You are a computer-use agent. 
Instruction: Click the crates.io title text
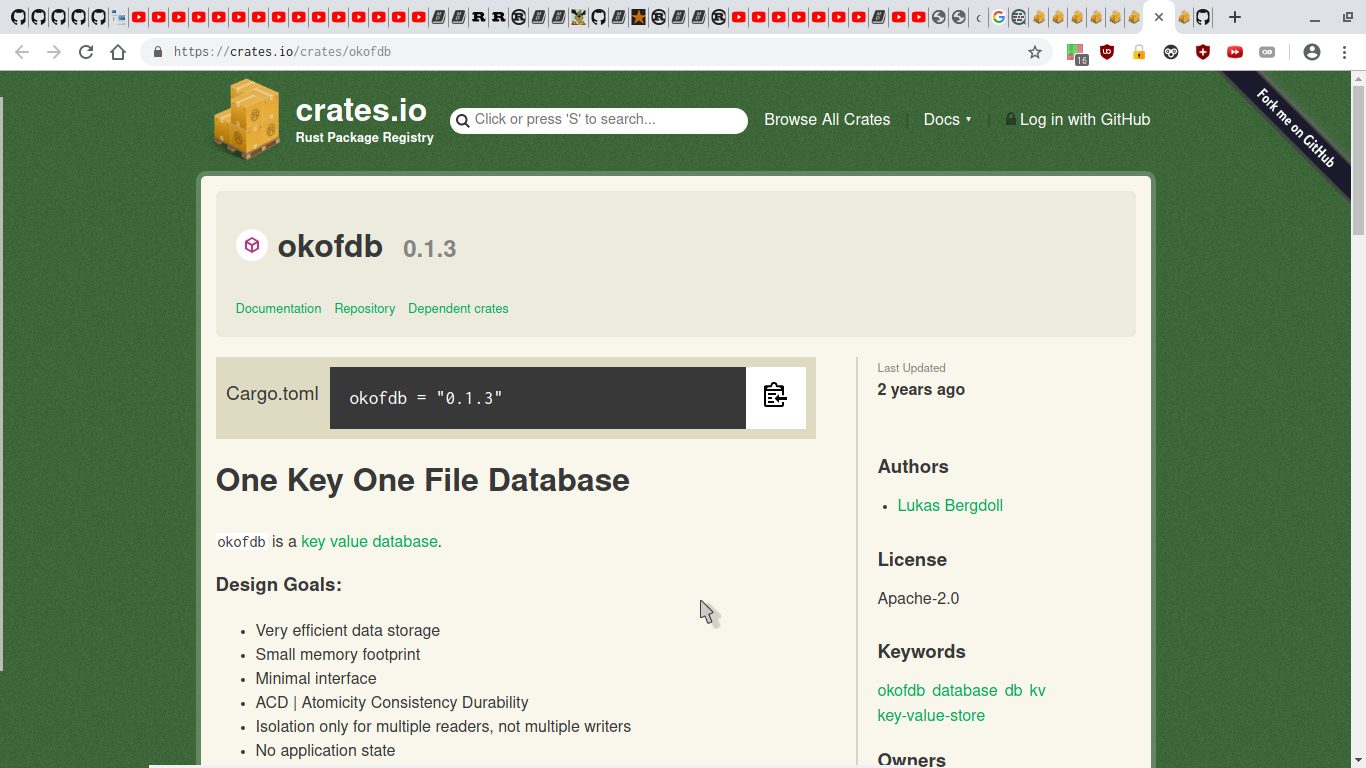[x=361, y=110]
